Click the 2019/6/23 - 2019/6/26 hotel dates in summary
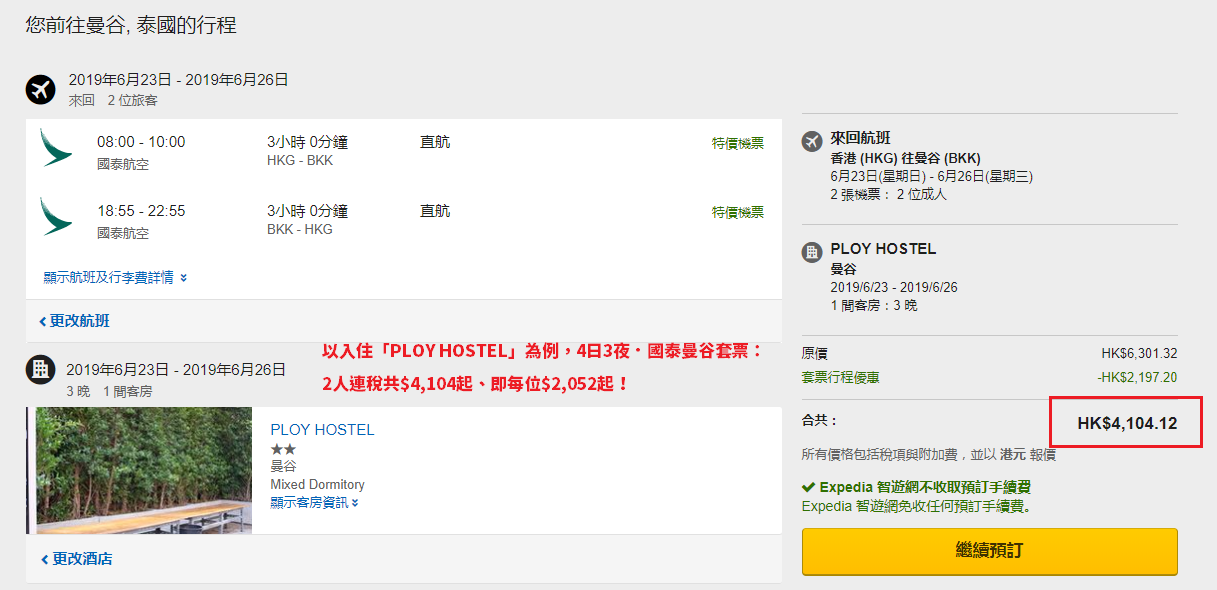The height and width of the screenshot is (590, 1217). click(894, 287)
